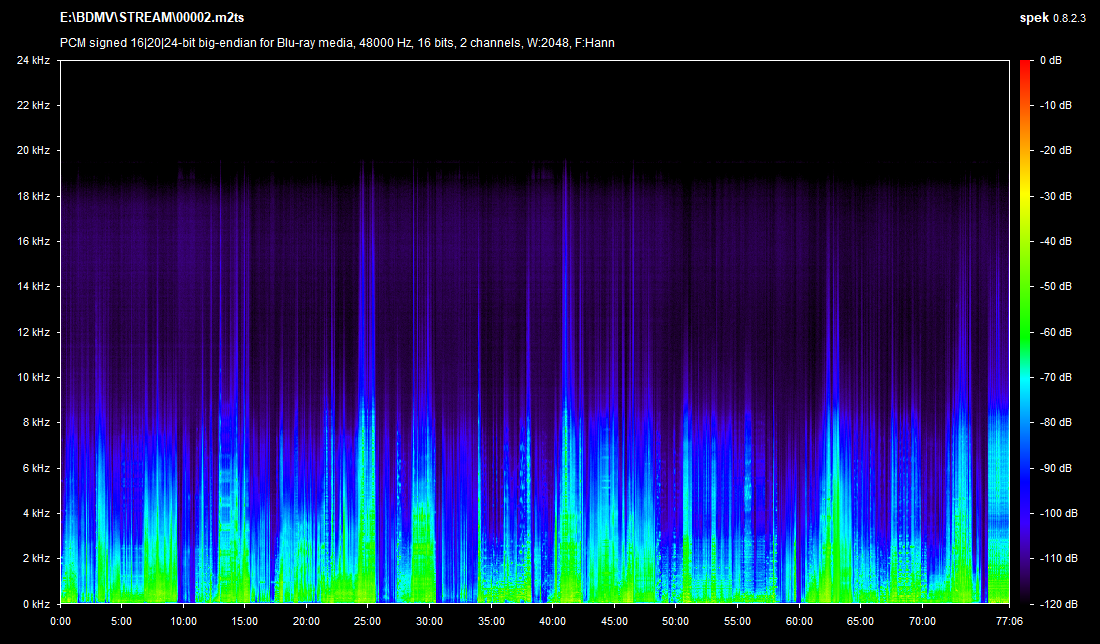Viewport: 1100px width, 644px height.
Task: Select the 60:00 time axis marker
Action: tap(799, 621)
